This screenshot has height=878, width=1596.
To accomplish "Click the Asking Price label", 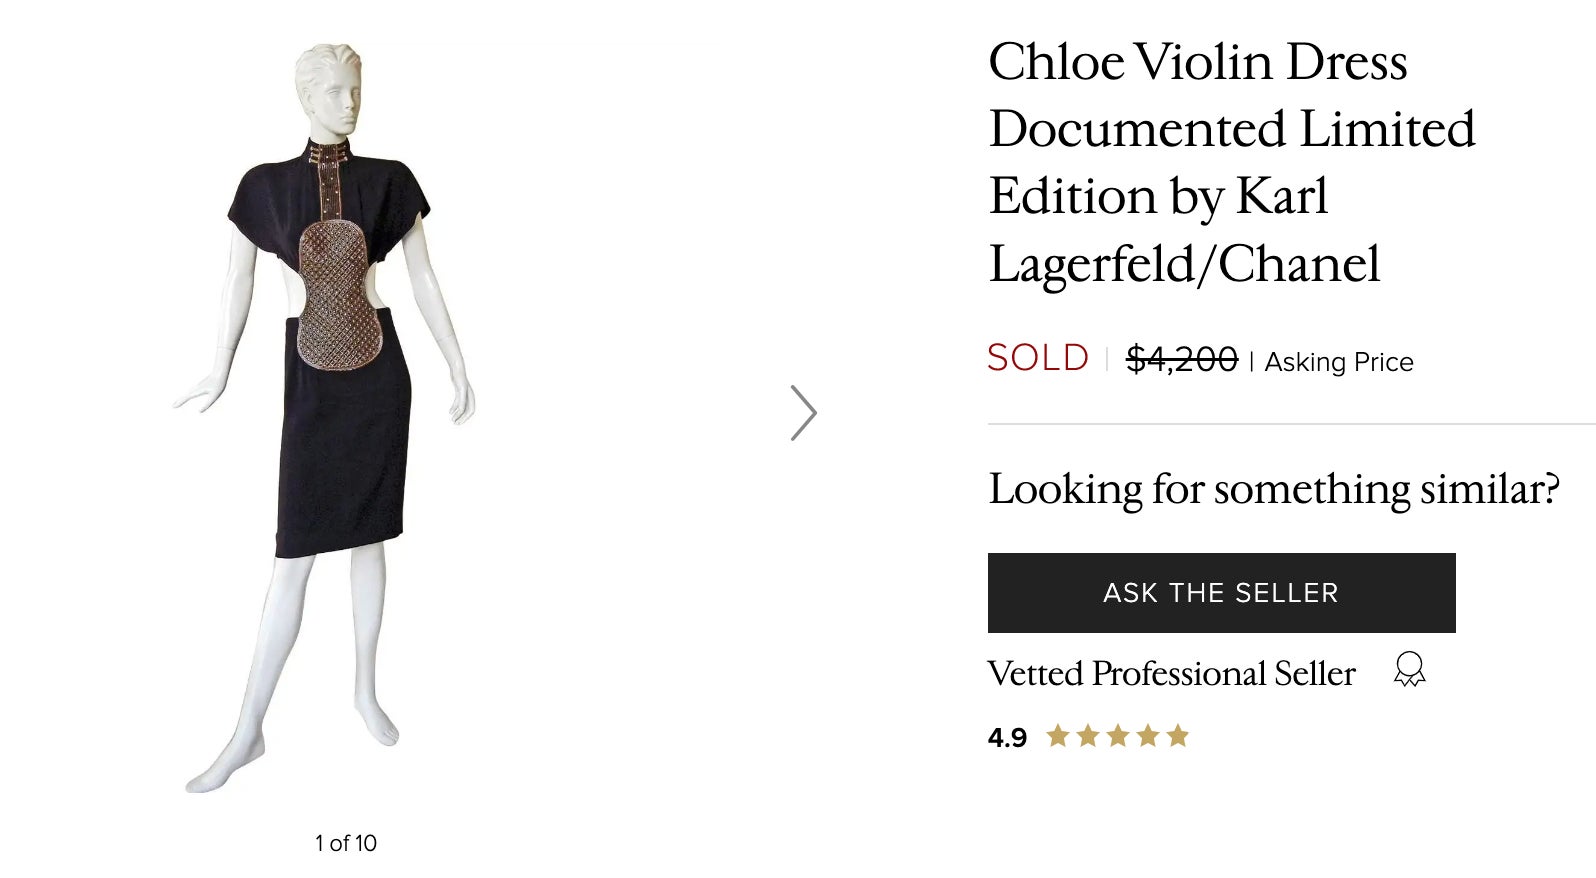I will (1339, 362).
